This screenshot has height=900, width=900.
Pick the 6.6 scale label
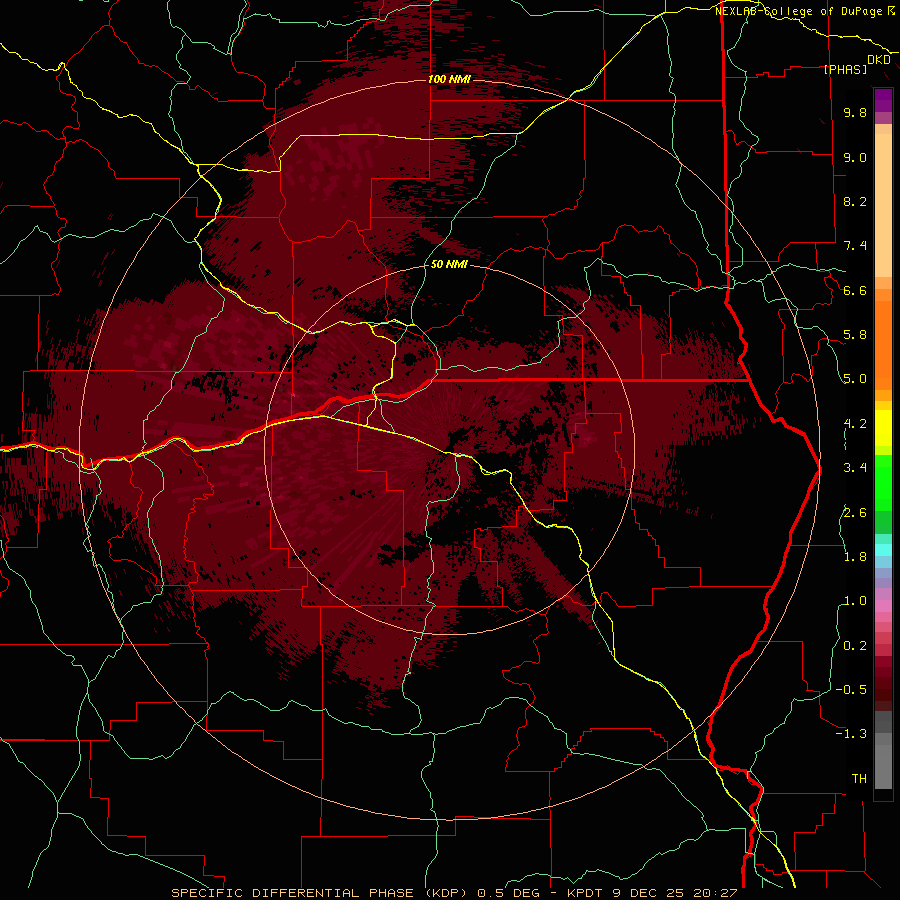(x=855, y=290)
